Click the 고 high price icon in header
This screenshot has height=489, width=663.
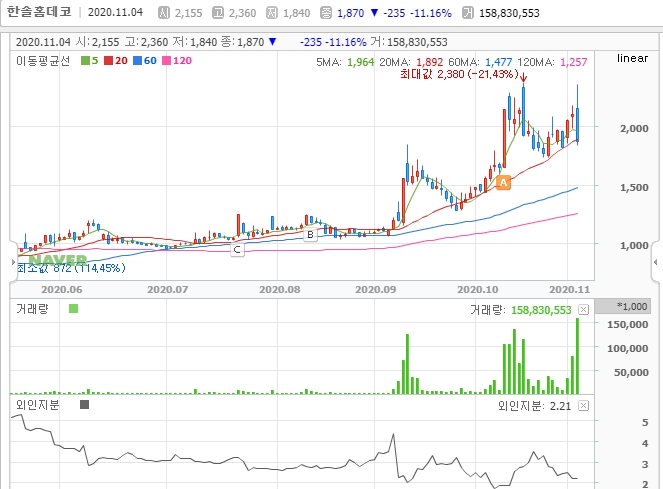coord(218,13)
